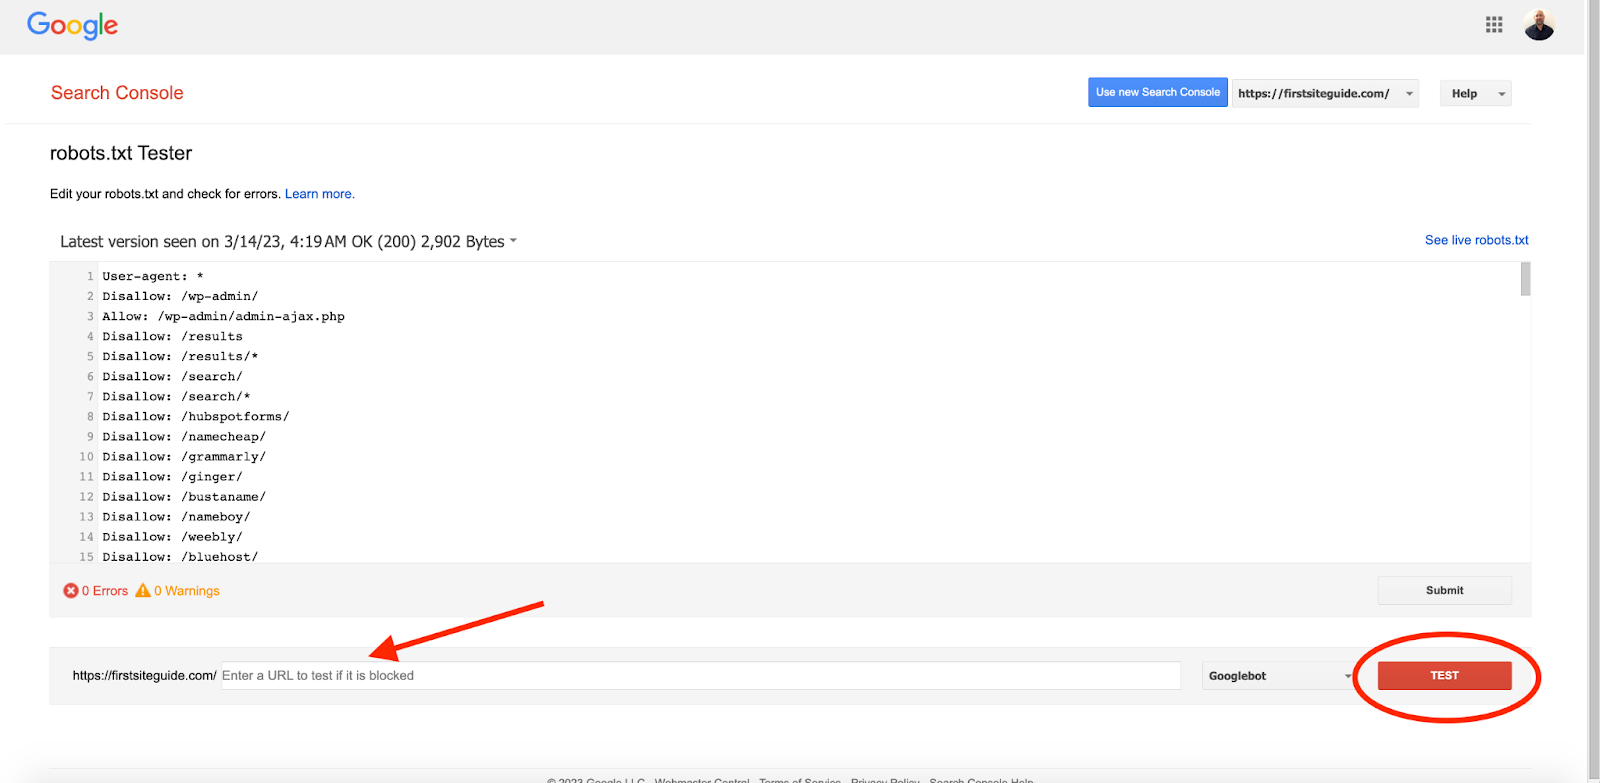This screenshot has height=783, width=1600.
Task: Click the red Errors icon
Action: tap(71, 591)
